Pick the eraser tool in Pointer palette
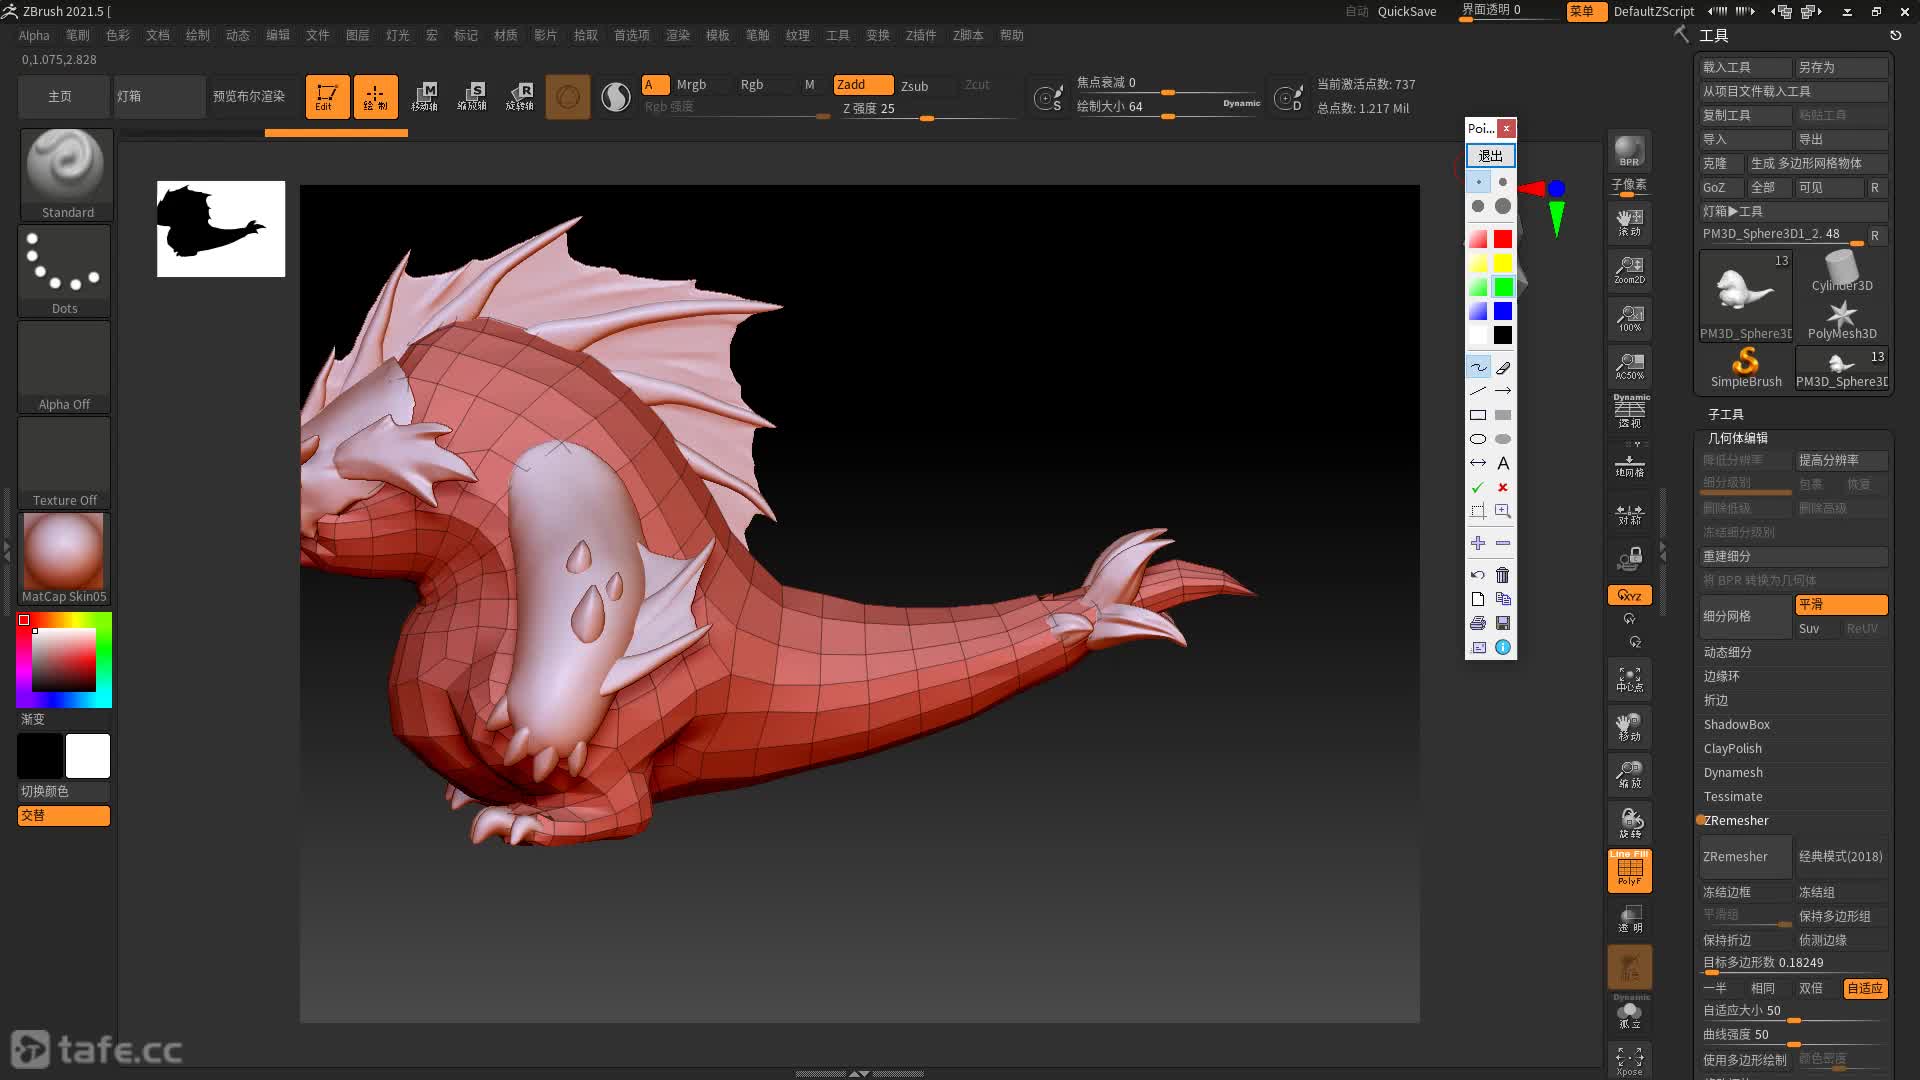The image size is (1920, 1080). coord(1503,367)
